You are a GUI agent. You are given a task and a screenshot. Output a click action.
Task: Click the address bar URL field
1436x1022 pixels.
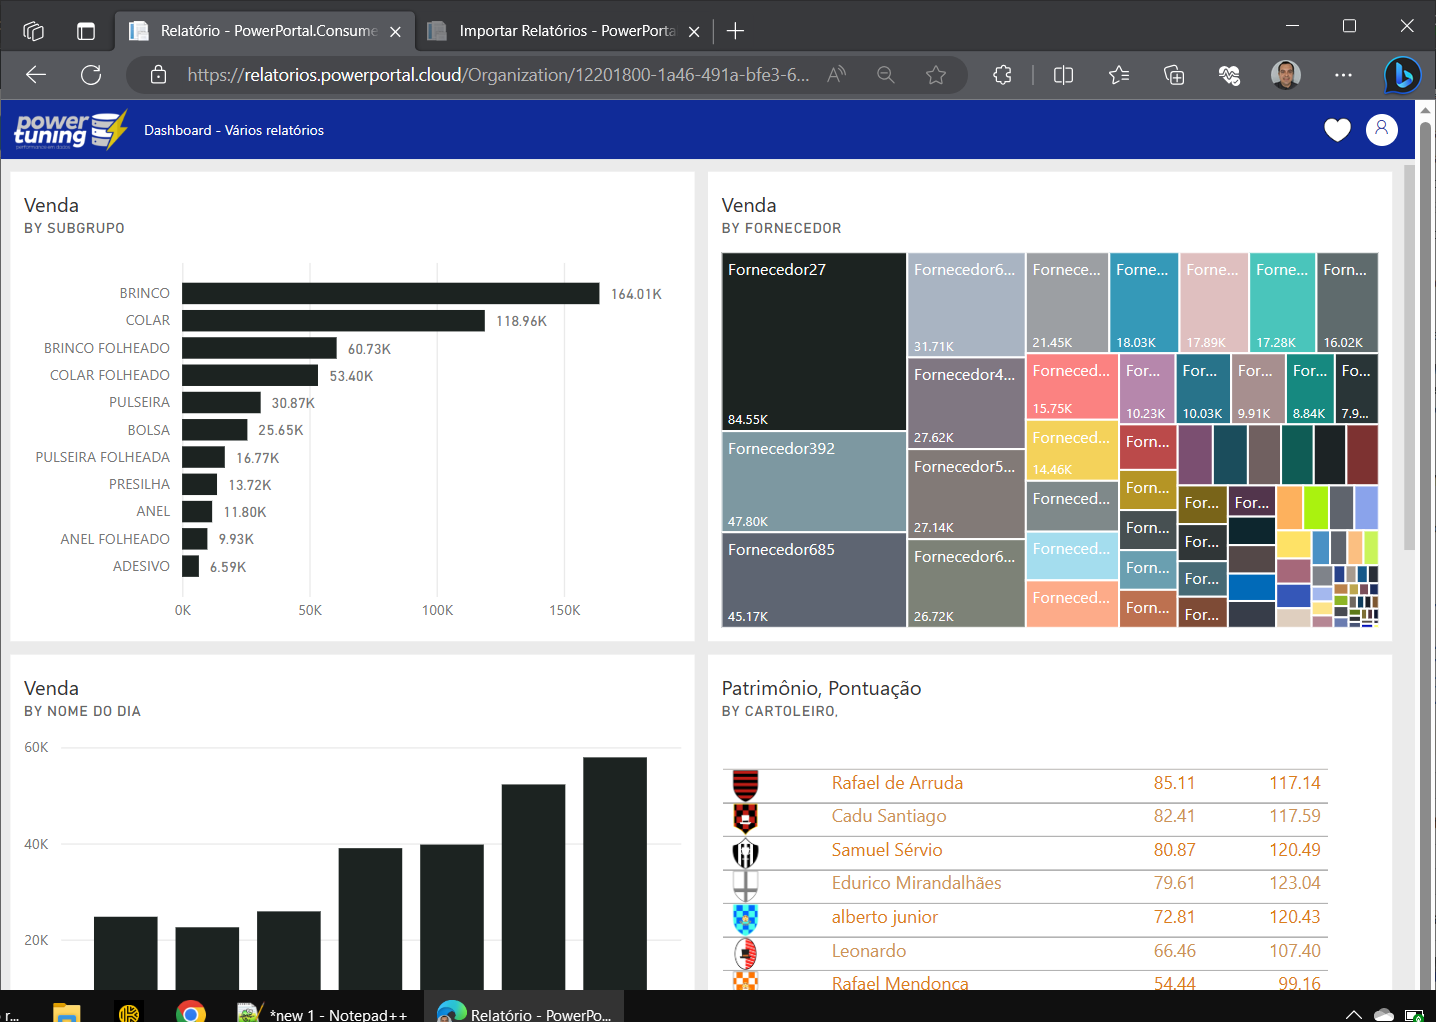point(498,75)
